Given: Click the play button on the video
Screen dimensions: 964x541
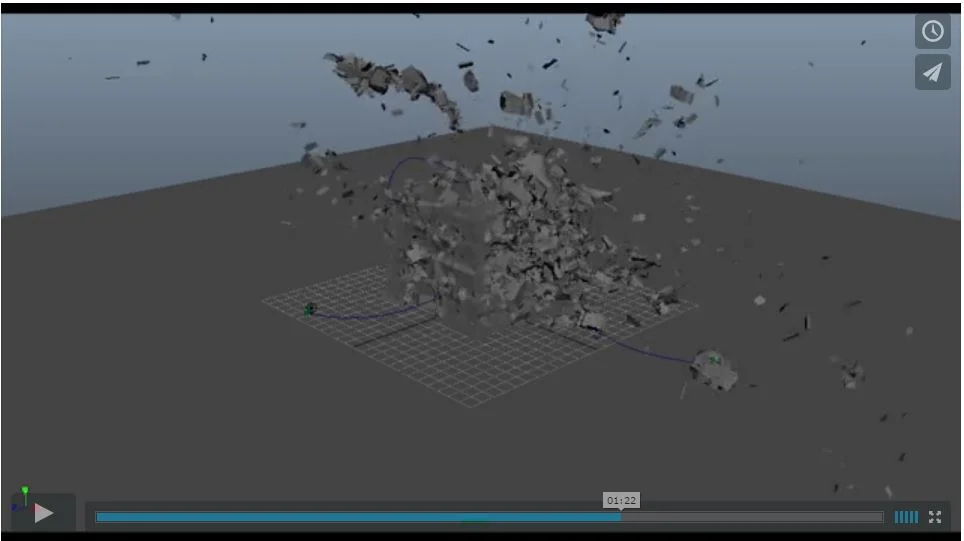Looking at the screenshot, I should 43,513.
